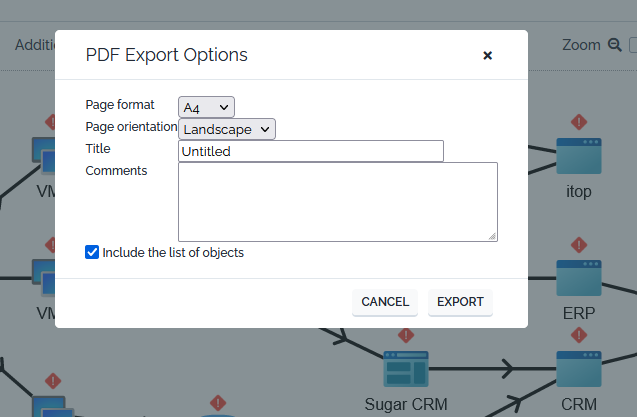
Task: Open the Page orientation dropdown
Action: point(227,129)
